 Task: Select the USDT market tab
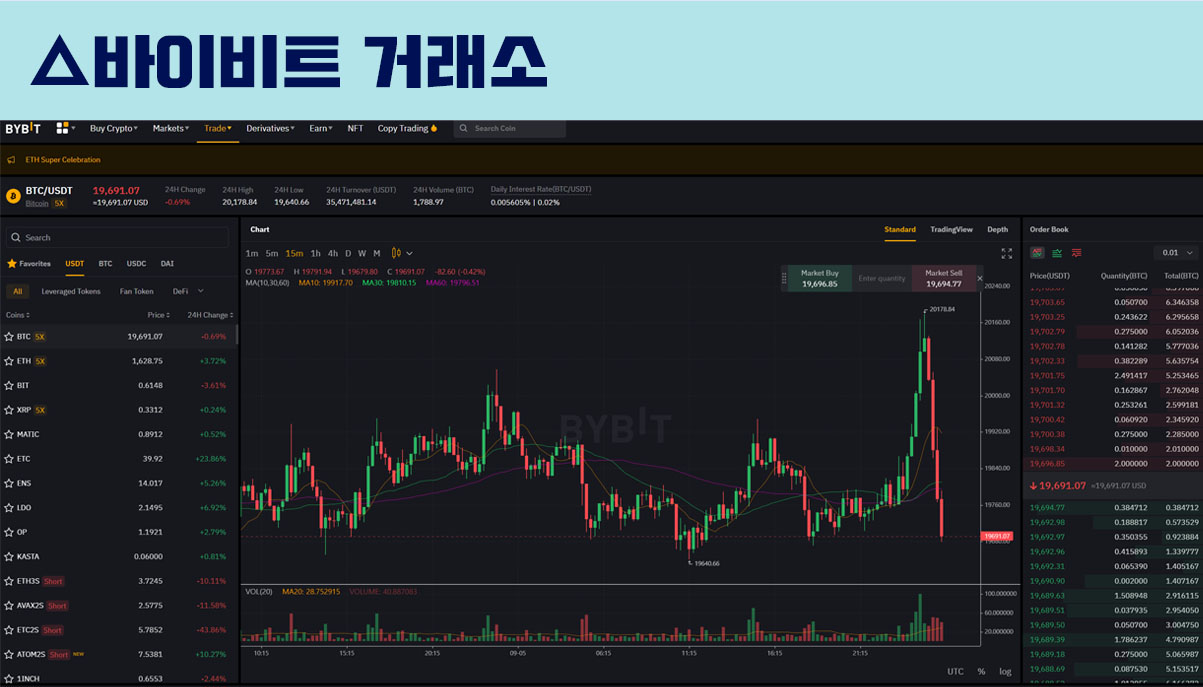coord(75,264)
